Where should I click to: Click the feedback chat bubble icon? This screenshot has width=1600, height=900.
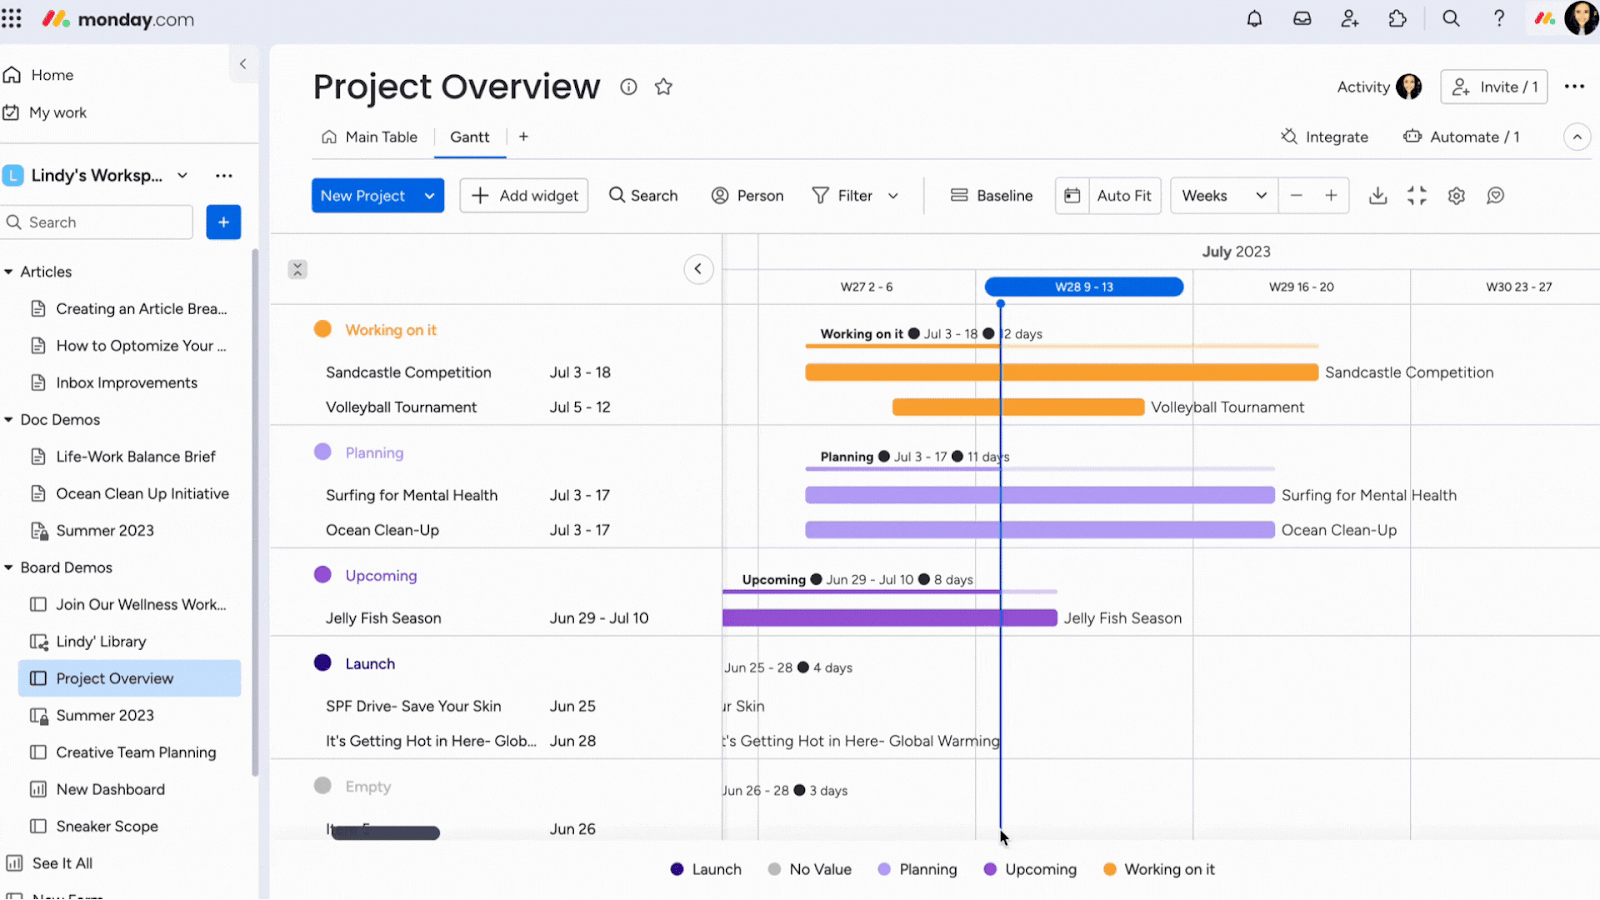tap(1494, 195)
